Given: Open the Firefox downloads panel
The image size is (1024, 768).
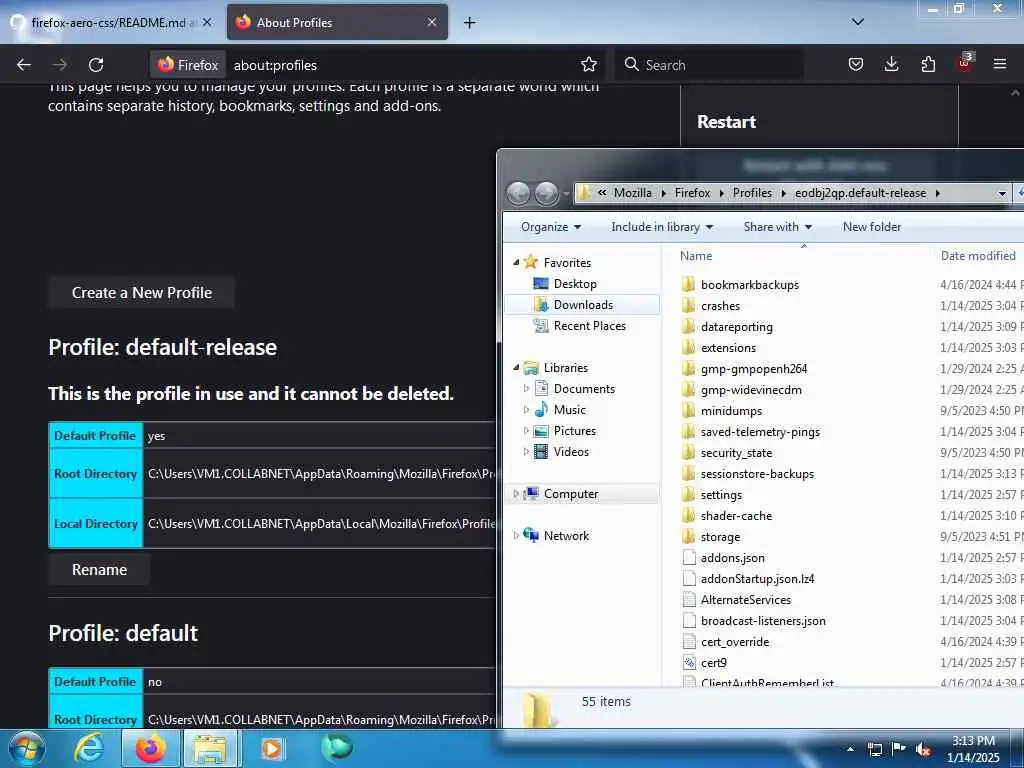Looking at the screenshot, I should coord(891,65).
